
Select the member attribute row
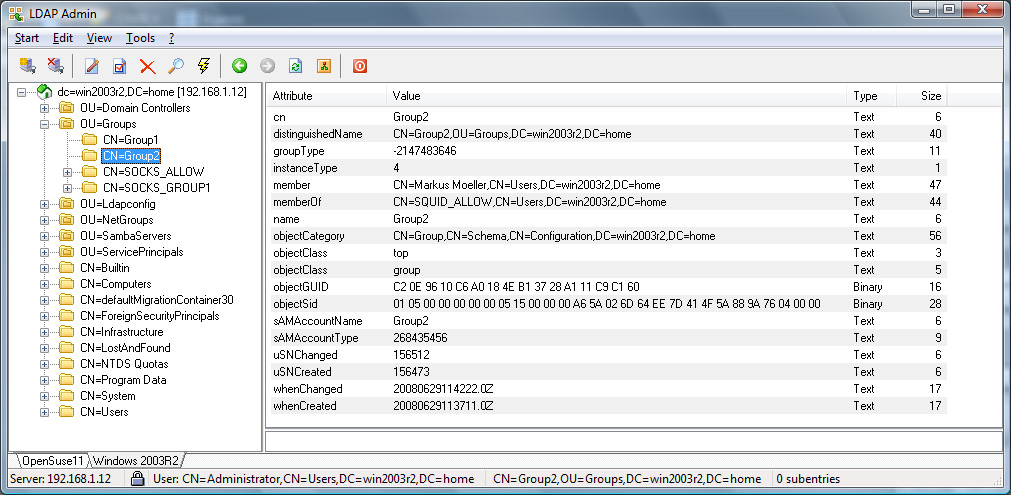coord(607,185)
